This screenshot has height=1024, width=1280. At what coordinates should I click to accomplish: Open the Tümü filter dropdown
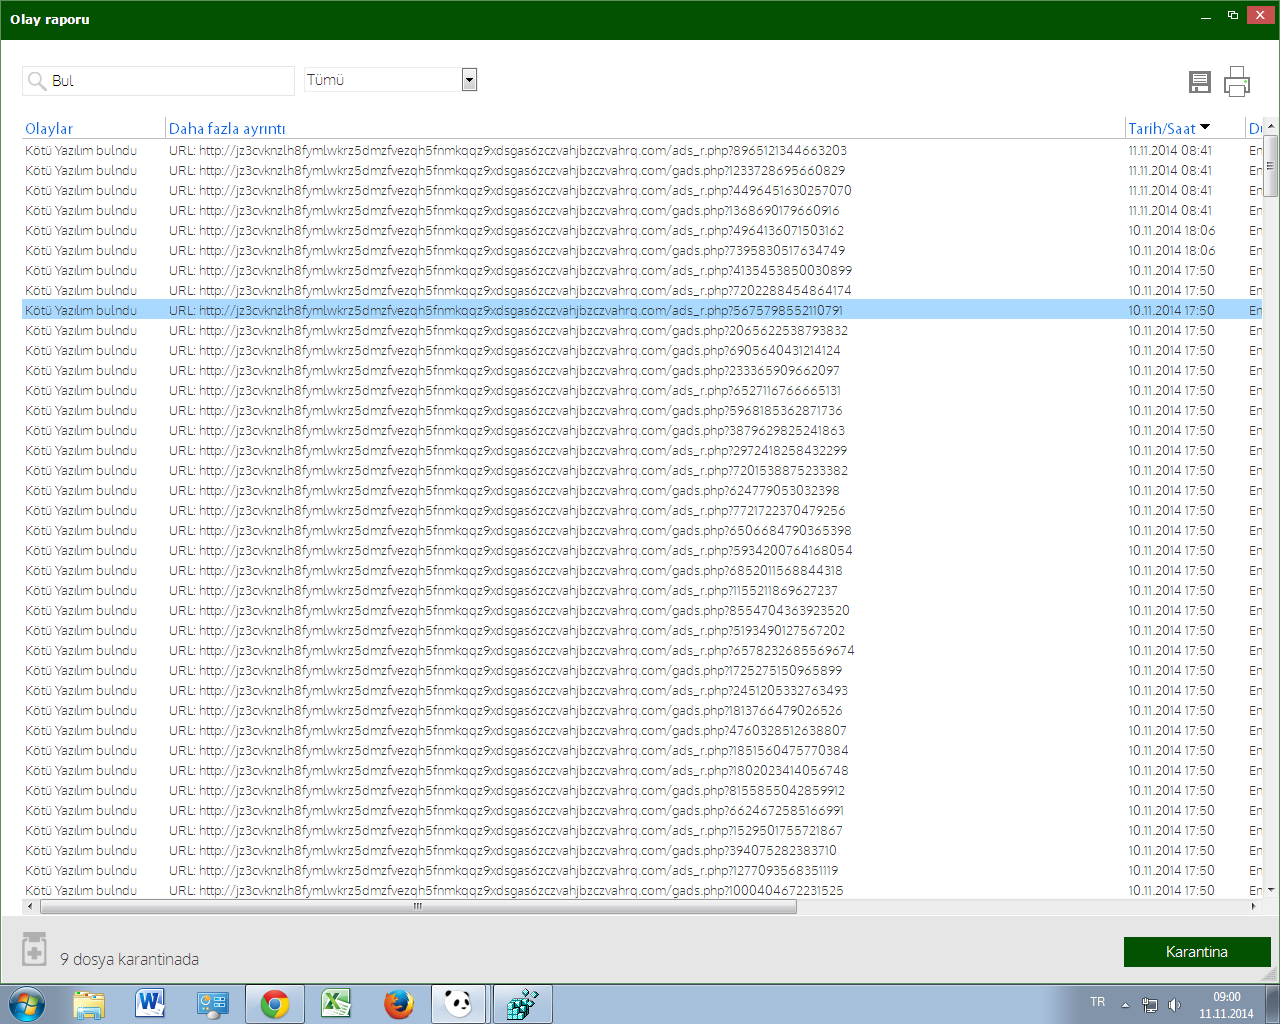pos(469,80)
